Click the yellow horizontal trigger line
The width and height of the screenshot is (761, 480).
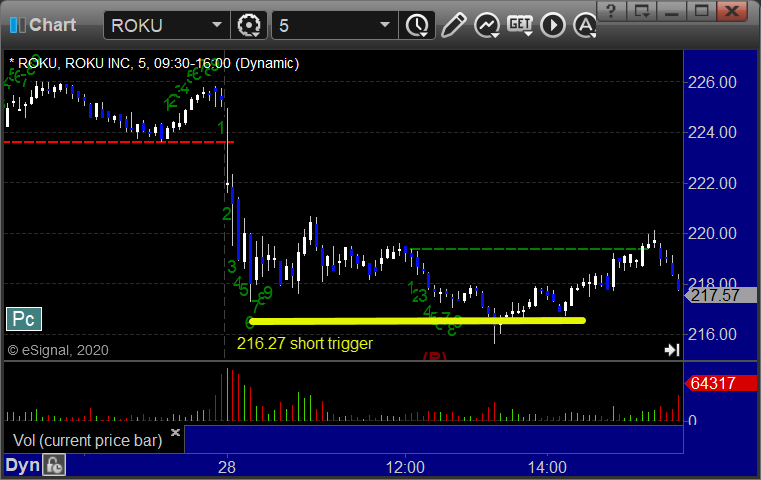click(417, 321)
